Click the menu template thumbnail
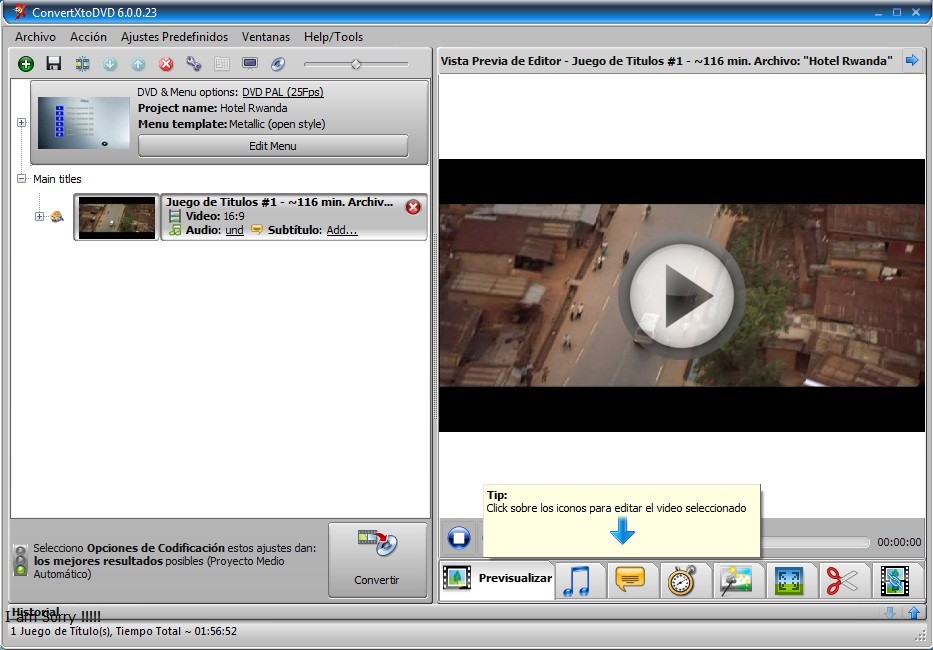933x650 pixels. click(x=83, y=123)
